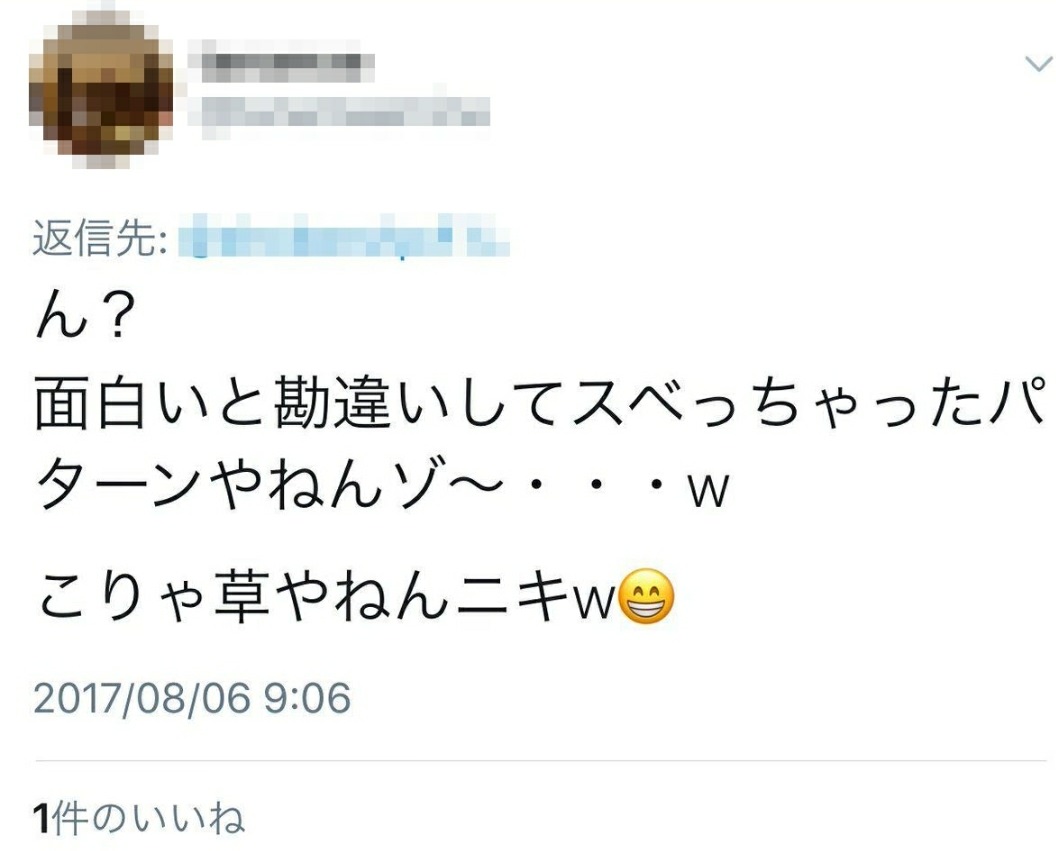Viewport: 1056px width, 851px height.
Task: Open the pixelated profile avatar
Action: coord(101,89)
